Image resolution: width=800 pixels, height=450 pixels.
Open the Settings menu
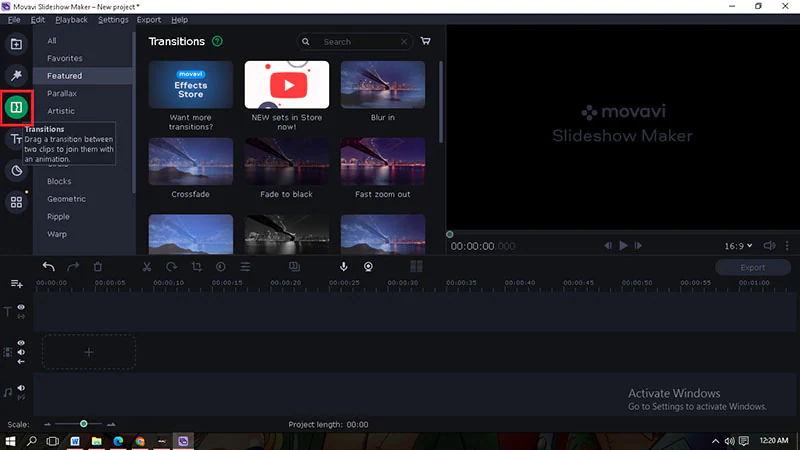coord(113,20)
